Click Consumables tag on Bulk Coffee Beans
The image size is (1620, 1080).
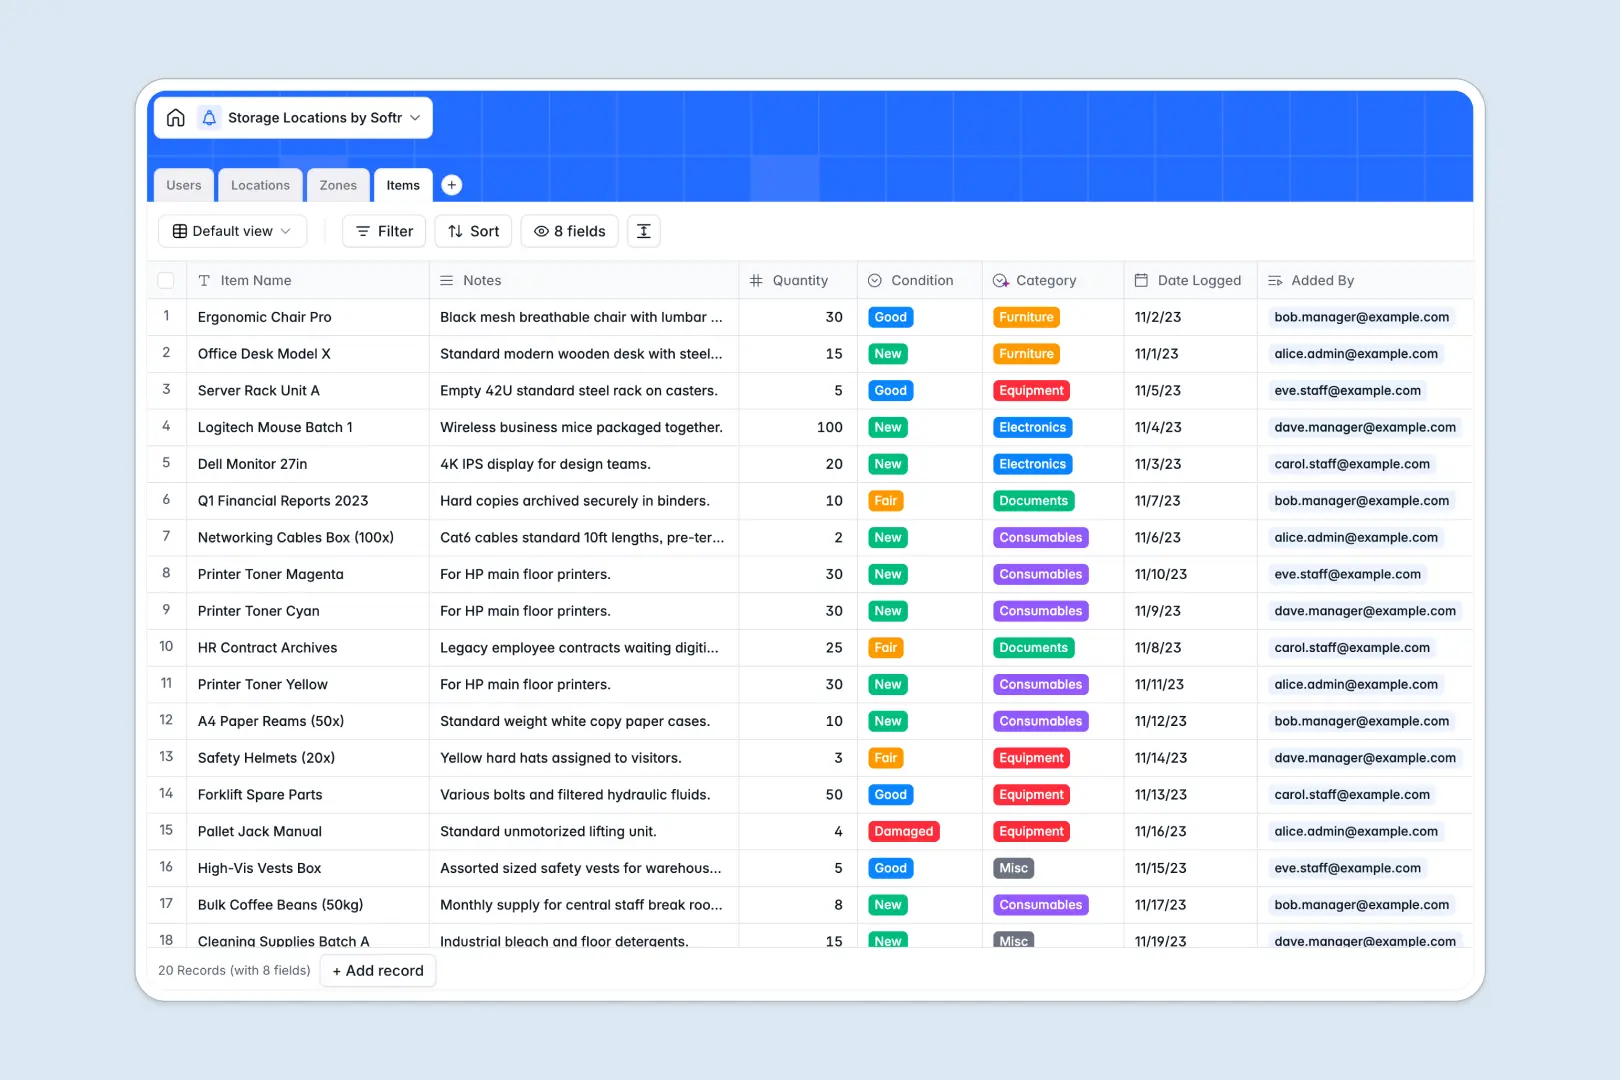pyautogui.click(x=1041, y=905)
